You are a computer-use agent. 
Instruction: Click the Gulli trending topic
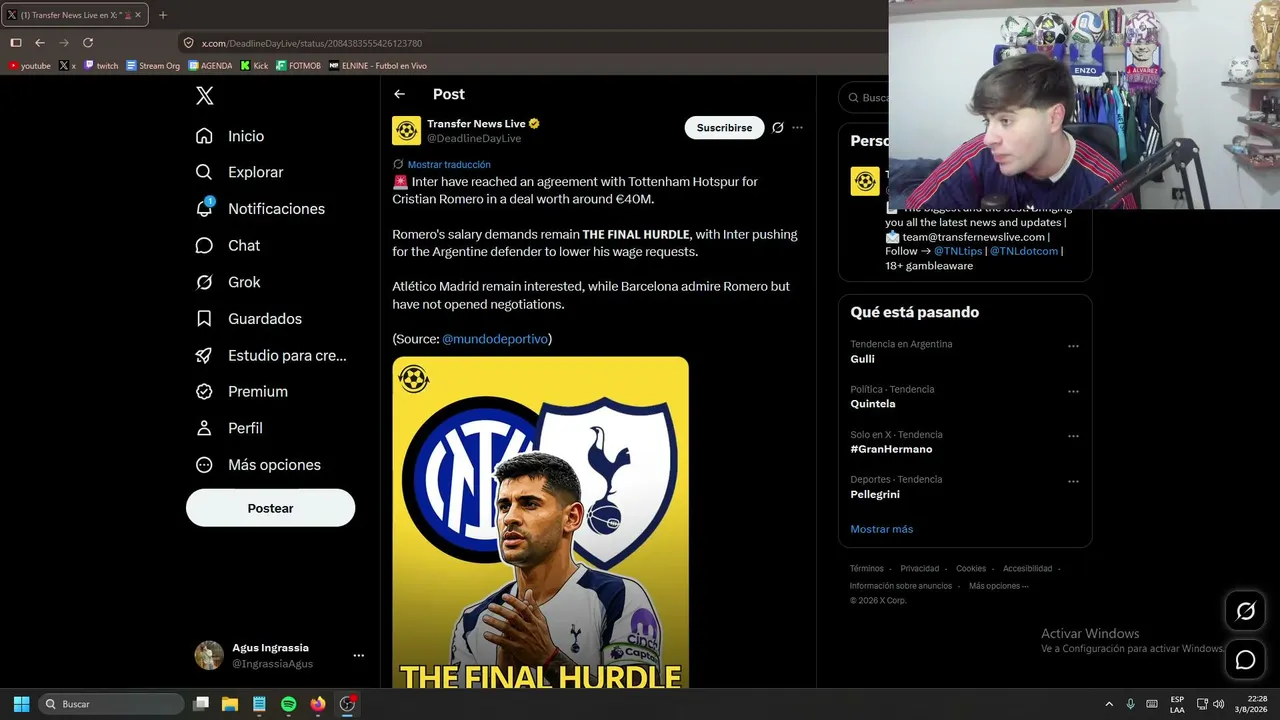click(862, 359)
